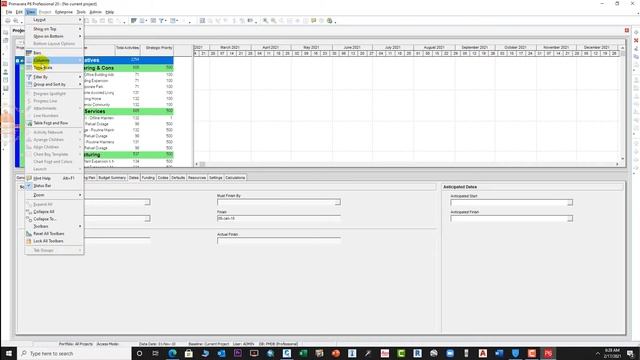
Task: Click the taskbar clock
Action: (612, 353)
